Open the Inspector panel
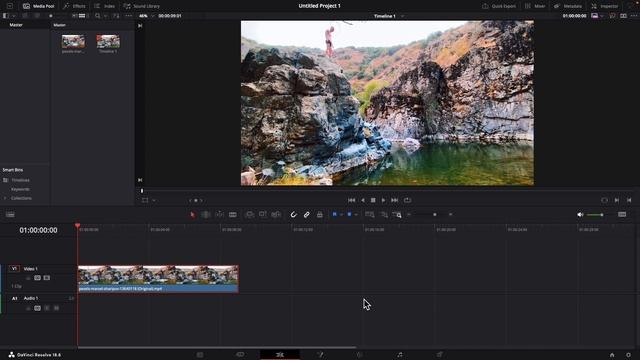Image resolution: width=640 pixels, height=360 pixels. pyautogui.click(x=604, y=6)
